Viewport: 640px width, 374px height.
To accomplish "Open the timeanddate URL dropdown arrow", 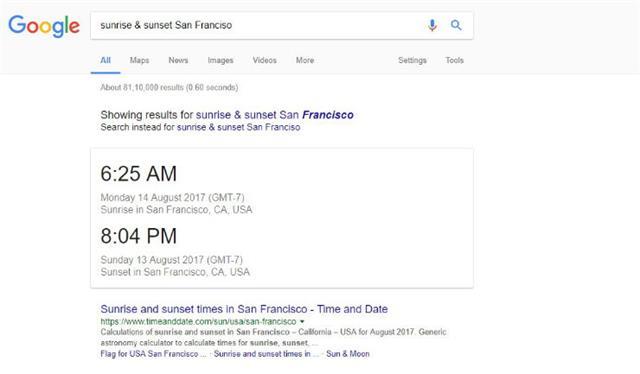I will [x=302, y=322].
